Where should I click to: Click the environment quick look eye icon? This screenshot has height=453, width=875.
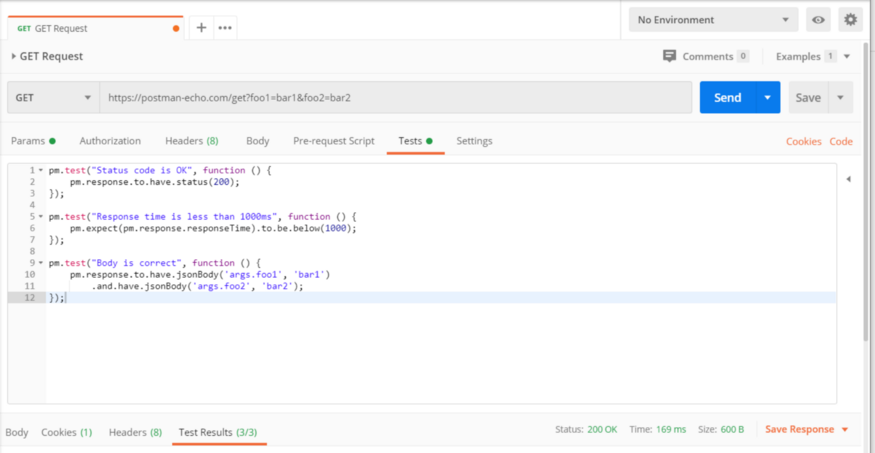point(818,20)
